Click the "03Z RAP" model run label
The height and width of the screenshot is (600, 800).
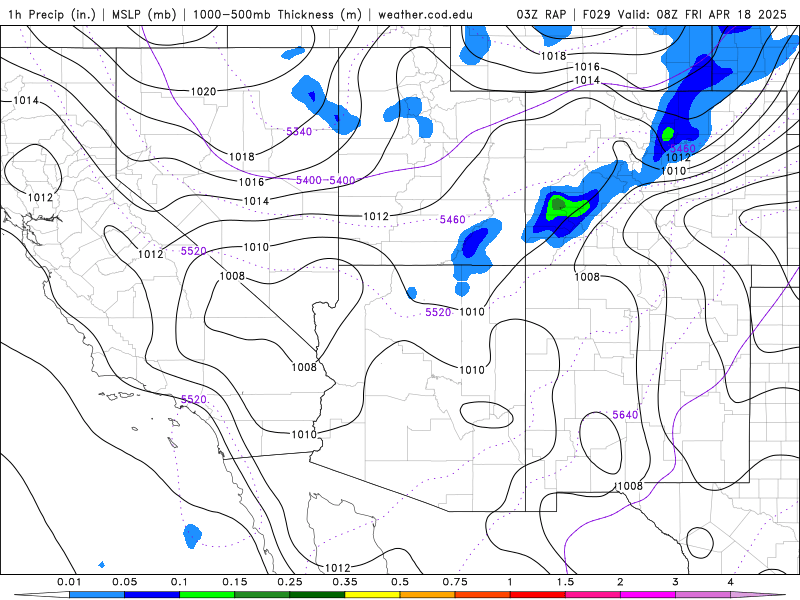tap(541, 14)
